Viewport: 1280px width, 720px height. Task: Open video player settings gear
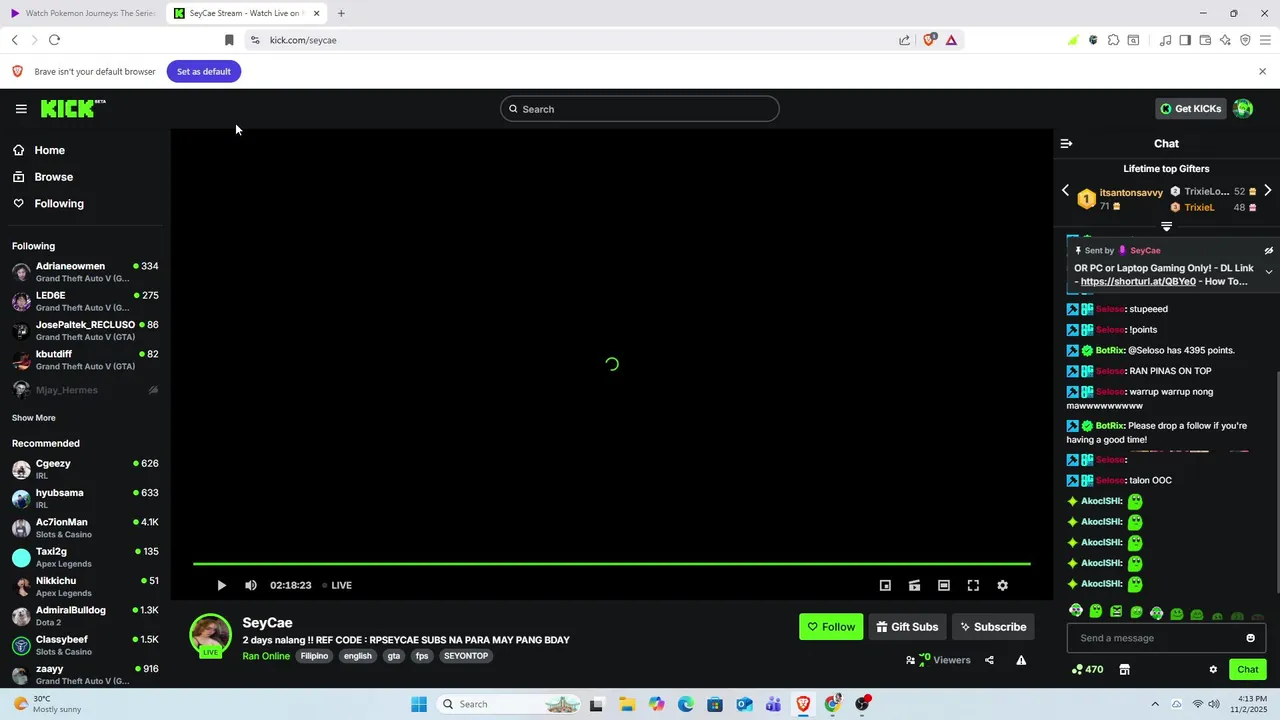click(1002, 585)
